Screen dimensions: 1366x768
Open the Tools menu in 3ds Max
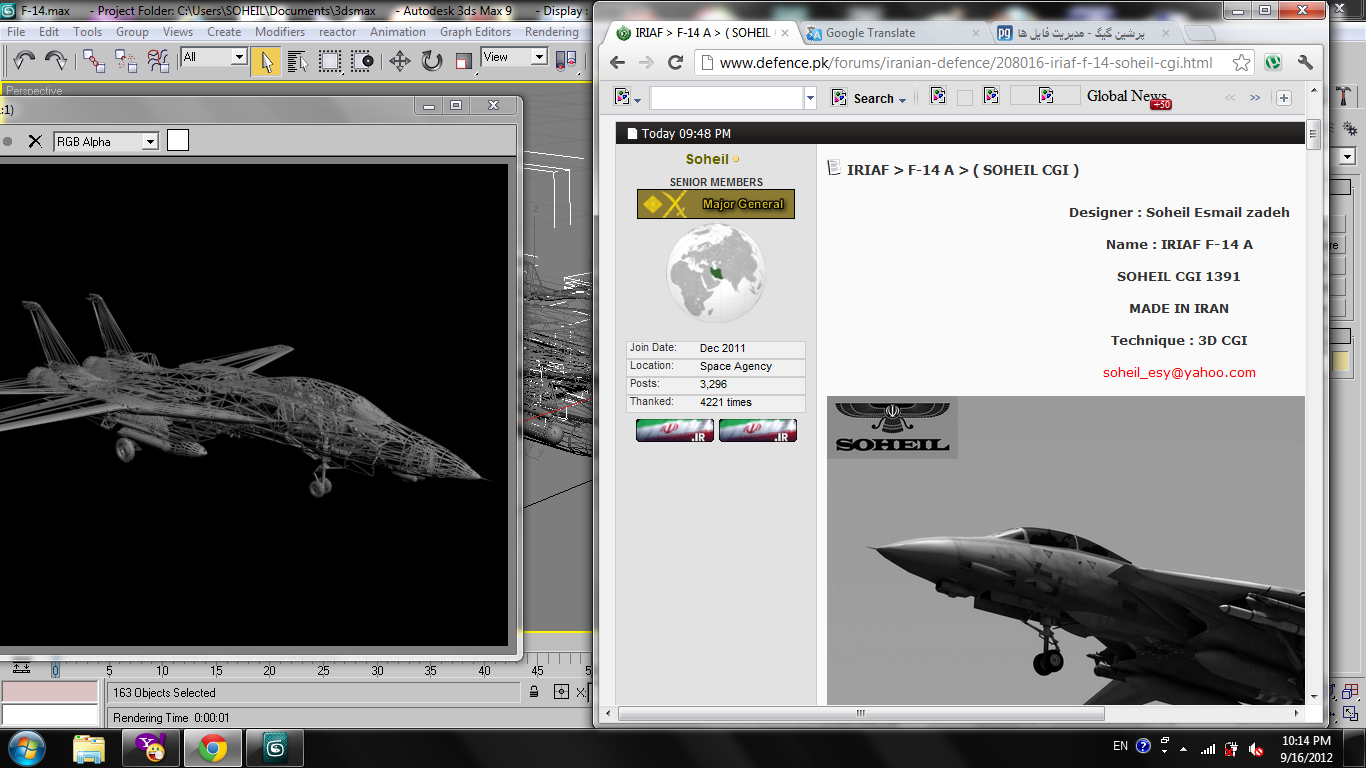(x=88, y=32)
